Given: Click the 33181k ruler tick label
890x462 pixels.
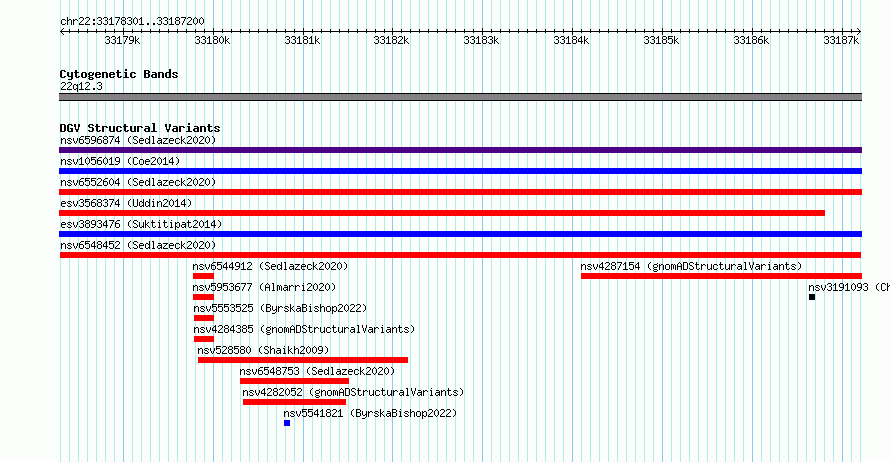Looking at the screenshot, I should click(x=302, y=40).
